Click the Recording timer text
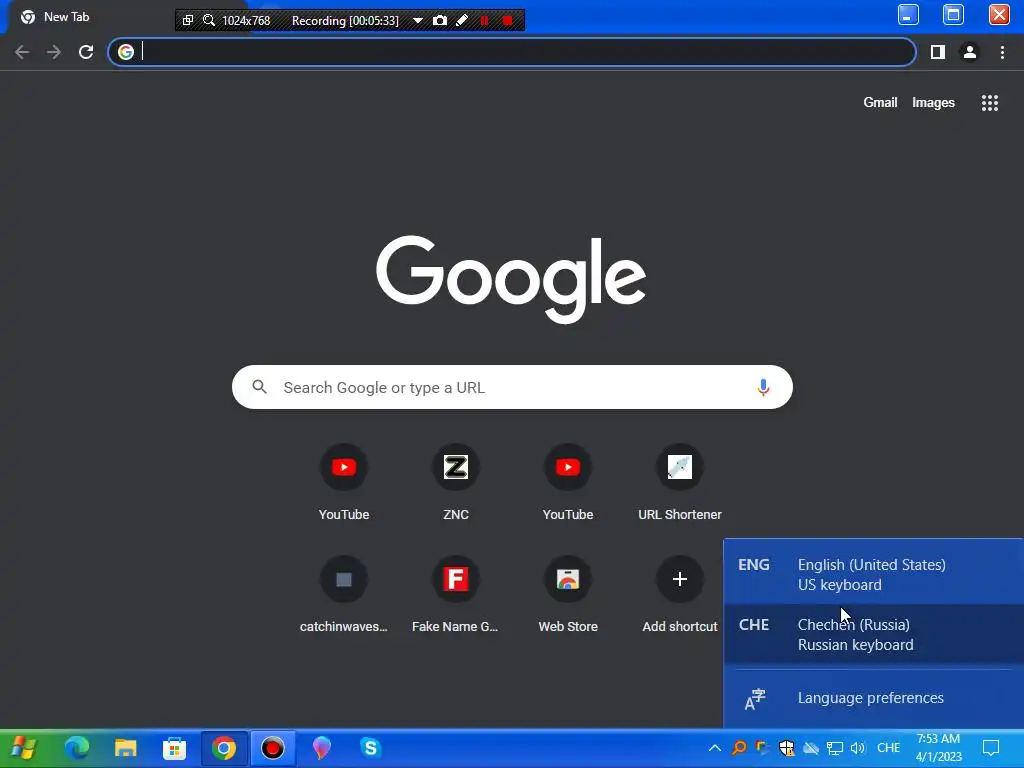The height and width of the screenshot is (768, 1024). tap(345, 20)
